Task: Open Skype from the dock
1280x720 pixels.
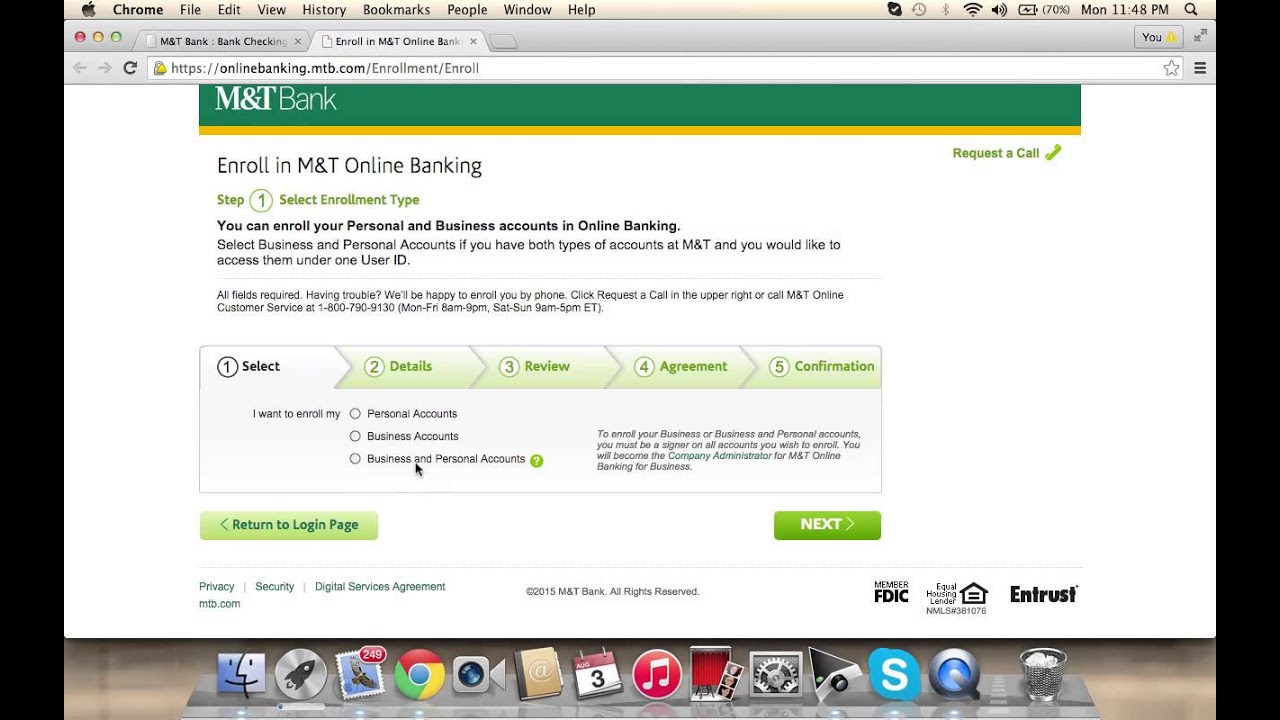Action: pyautogui.click(x=894, y=675)
